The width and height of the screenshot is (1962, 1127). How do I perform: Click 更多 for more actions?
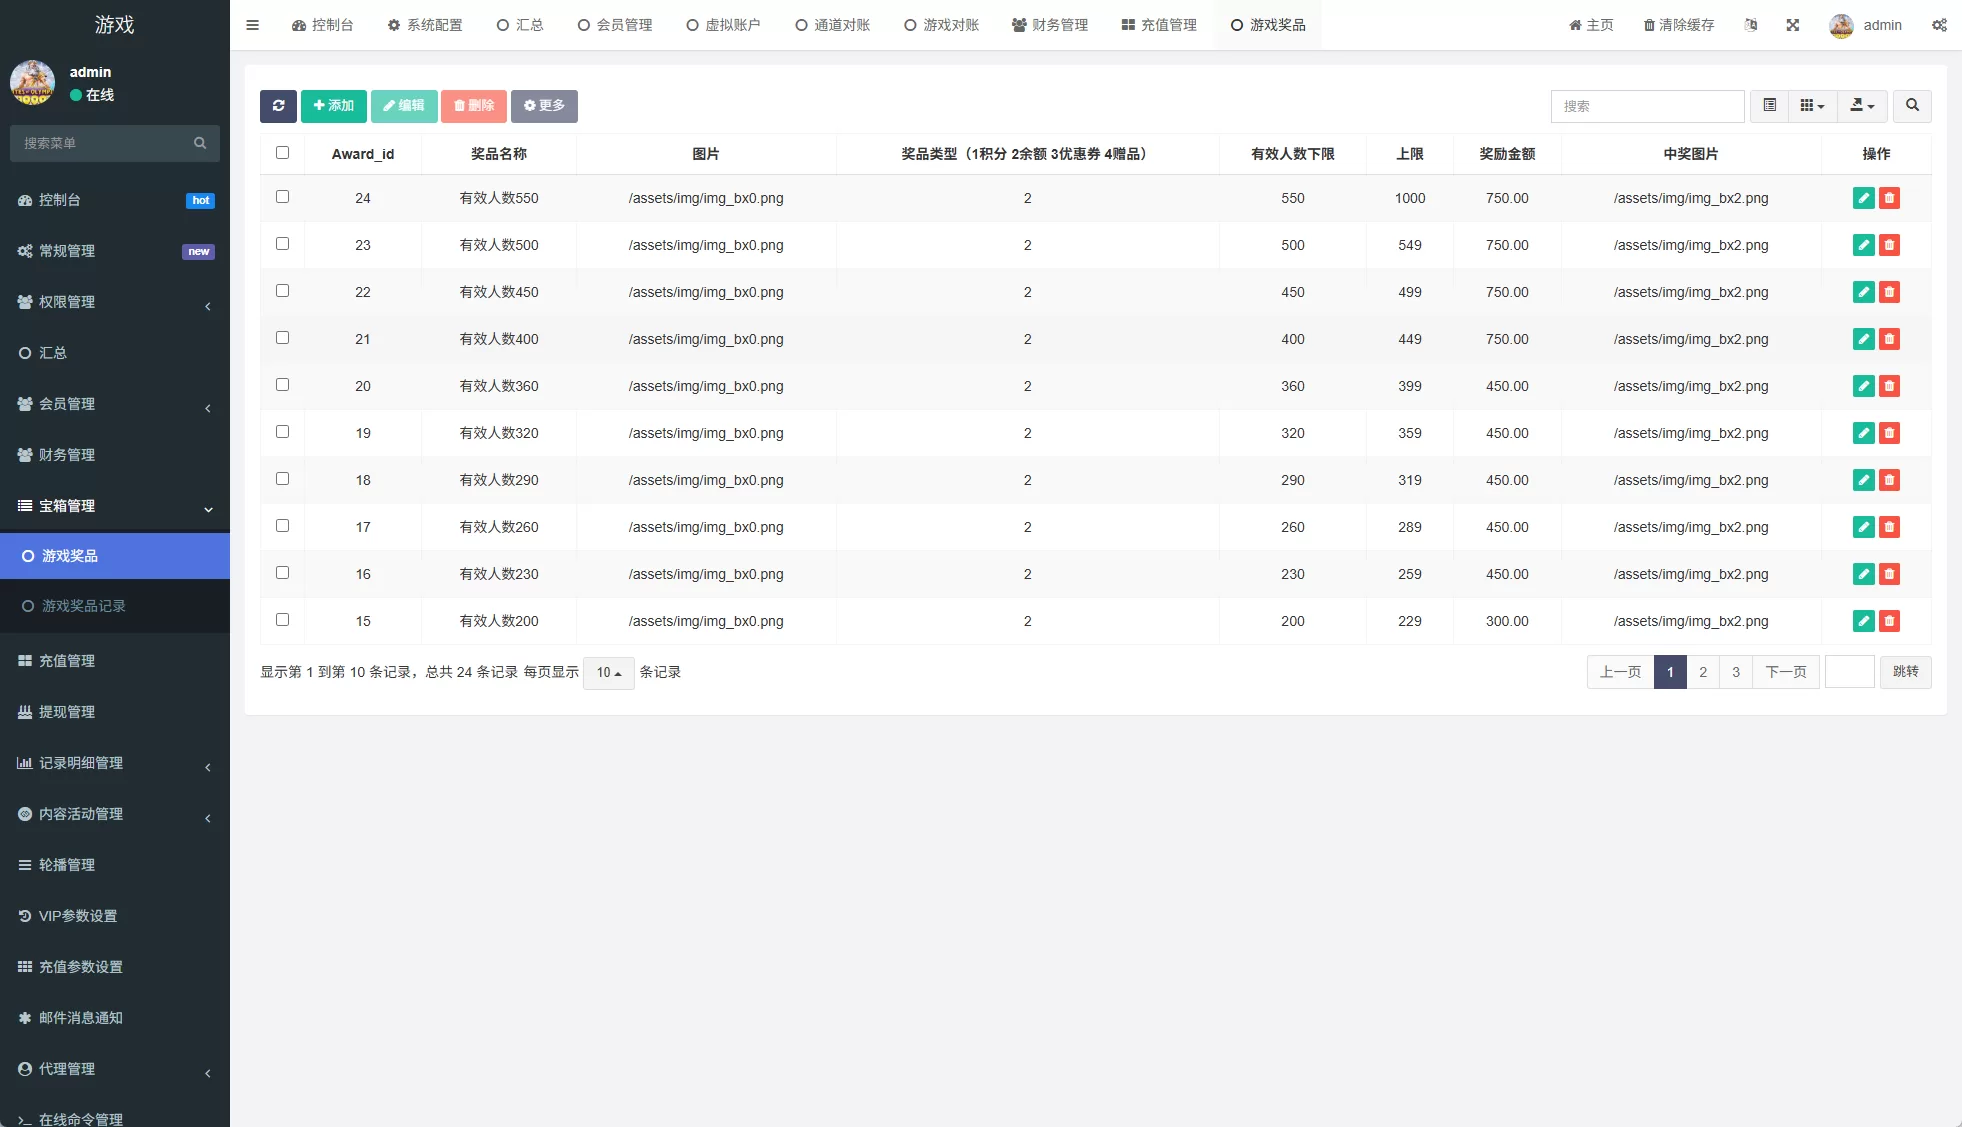(x=544, y=106)
